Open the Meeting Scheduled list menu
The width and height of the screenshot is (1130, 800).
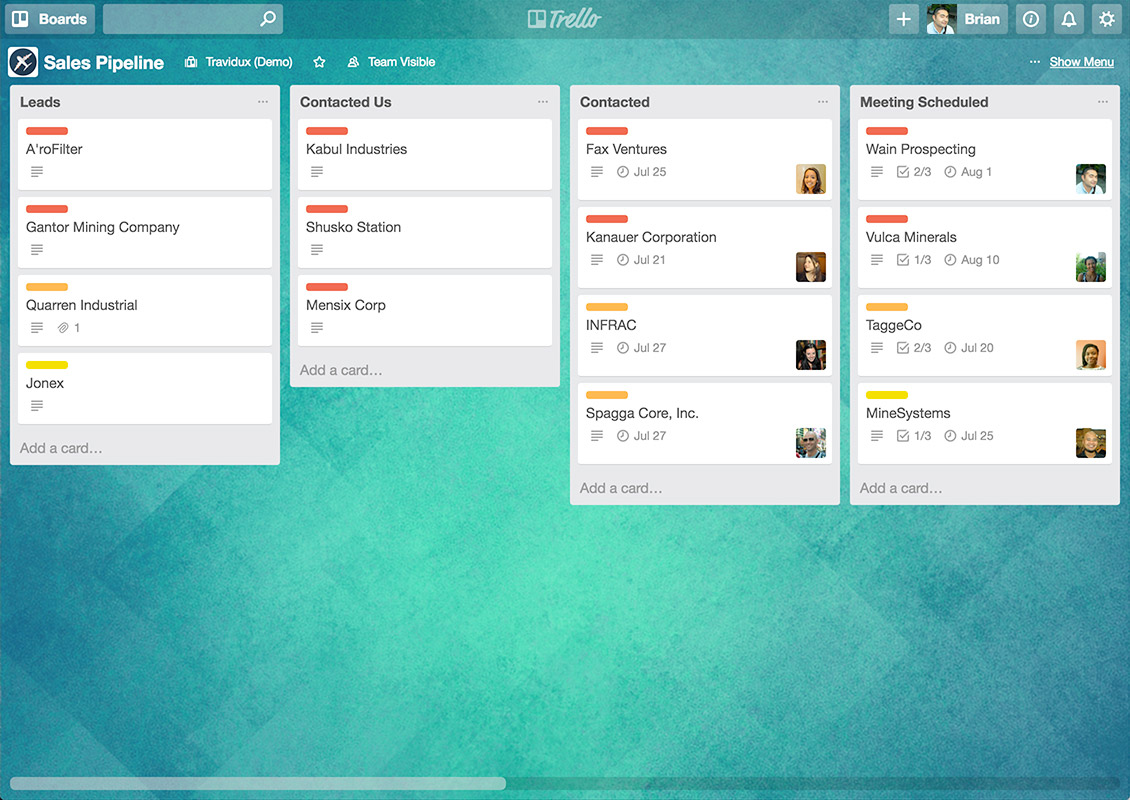point(1103,101)
